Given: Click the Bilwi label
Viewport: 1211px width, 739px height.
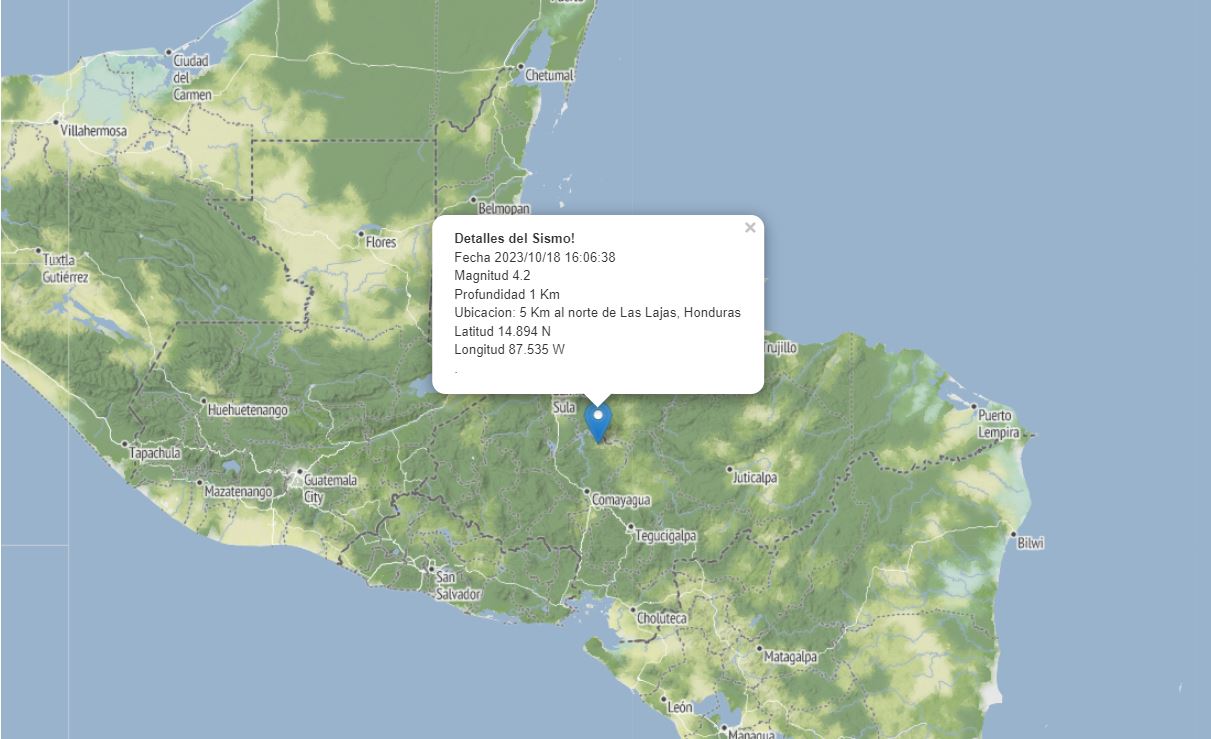Looking at the screenshot, I should click(x=1031, y=543).
